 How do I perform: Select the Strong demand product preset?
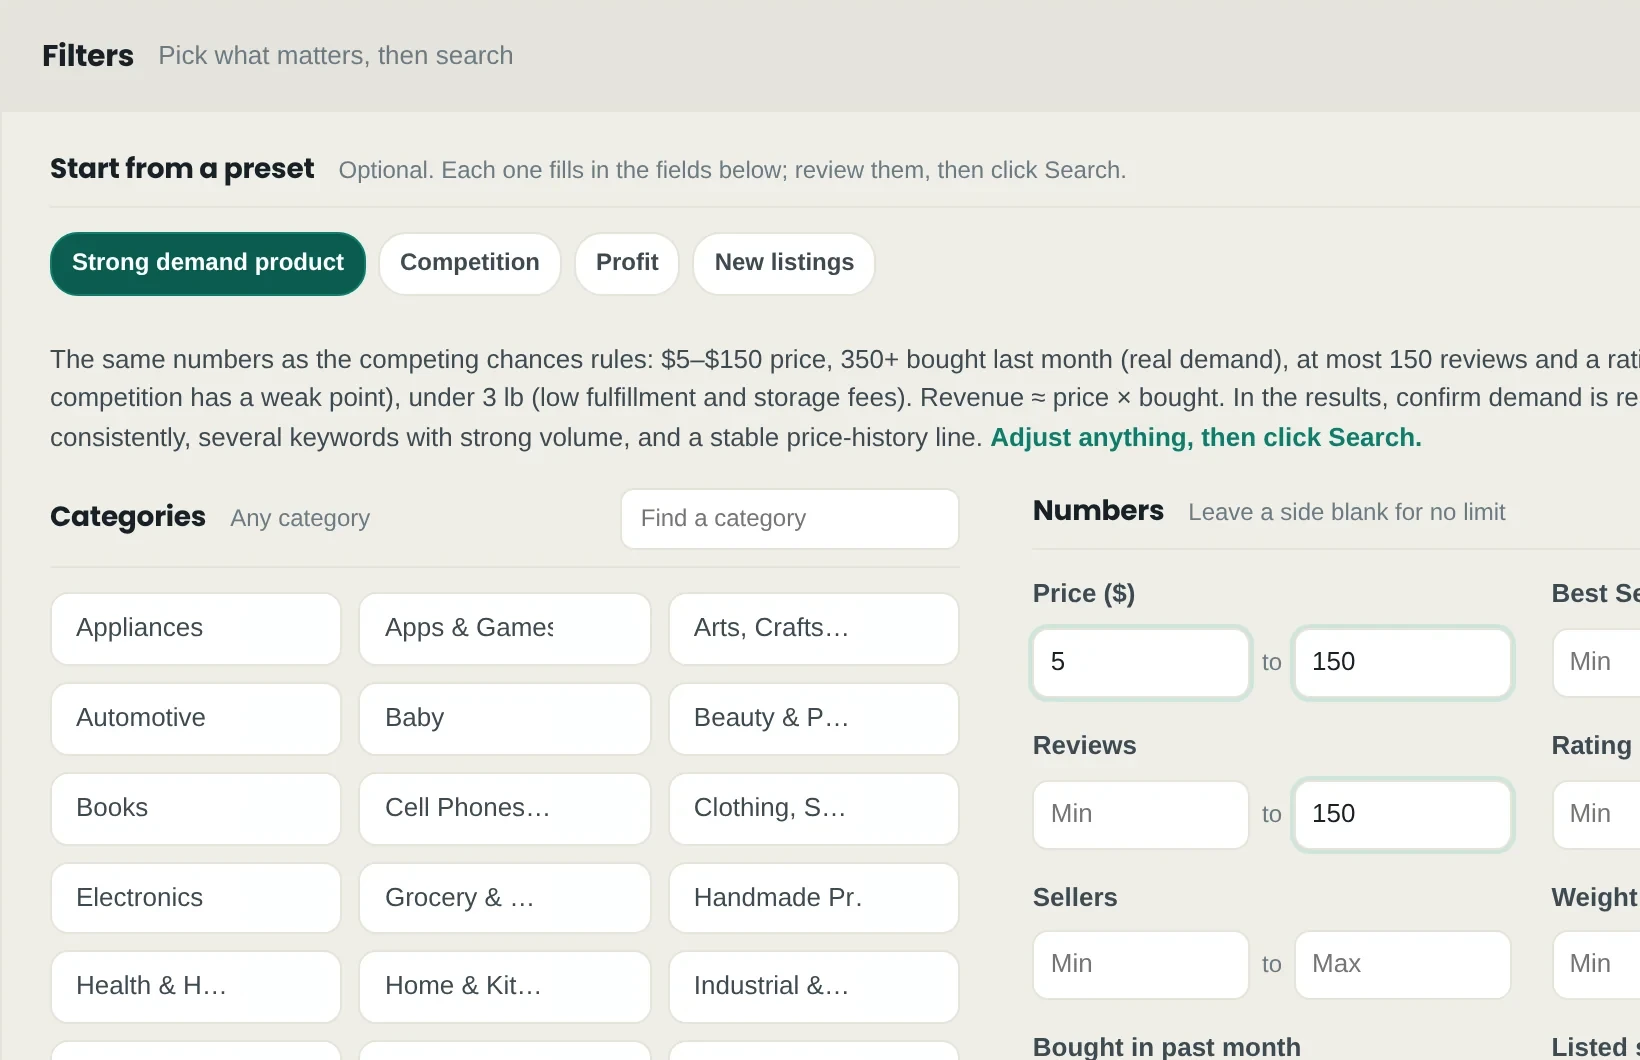tap(208, 264)
